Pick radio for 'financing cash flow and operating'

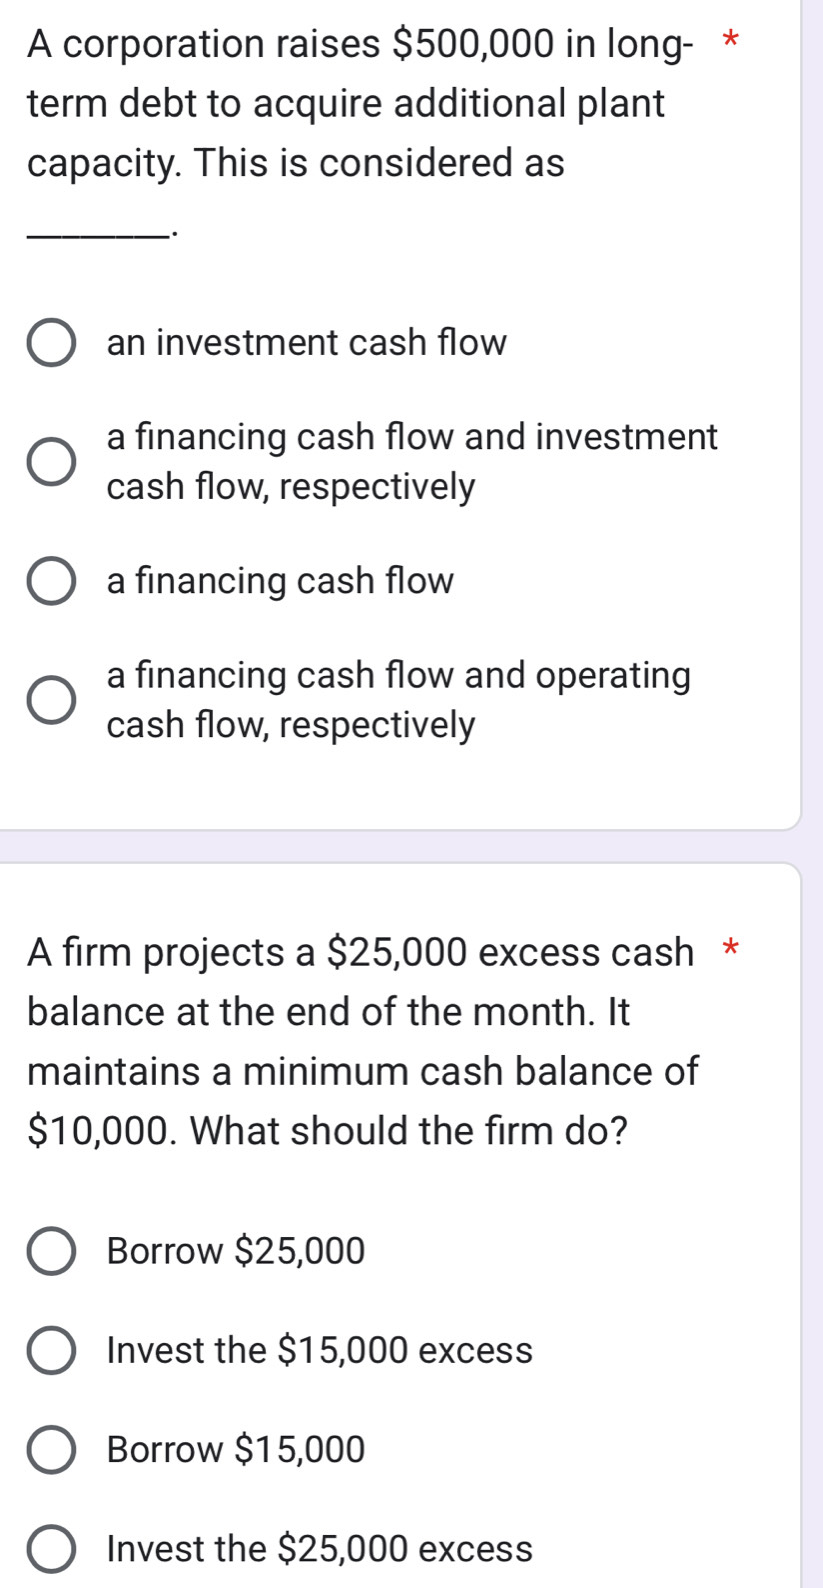pyautogui.click(x=50, y=700)
